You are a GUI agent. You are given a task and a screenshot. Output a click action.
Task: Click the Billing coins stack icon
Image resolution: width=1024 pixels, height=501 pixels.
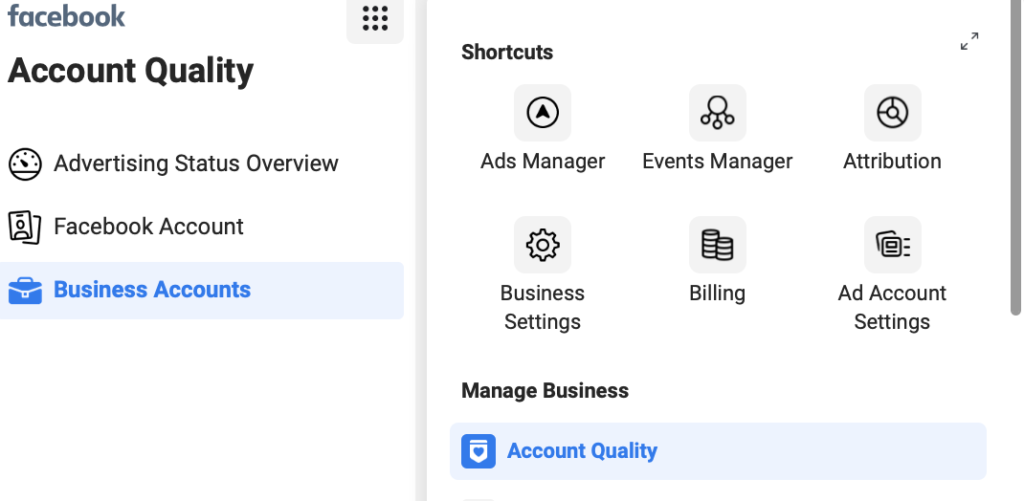coord(717,245)
